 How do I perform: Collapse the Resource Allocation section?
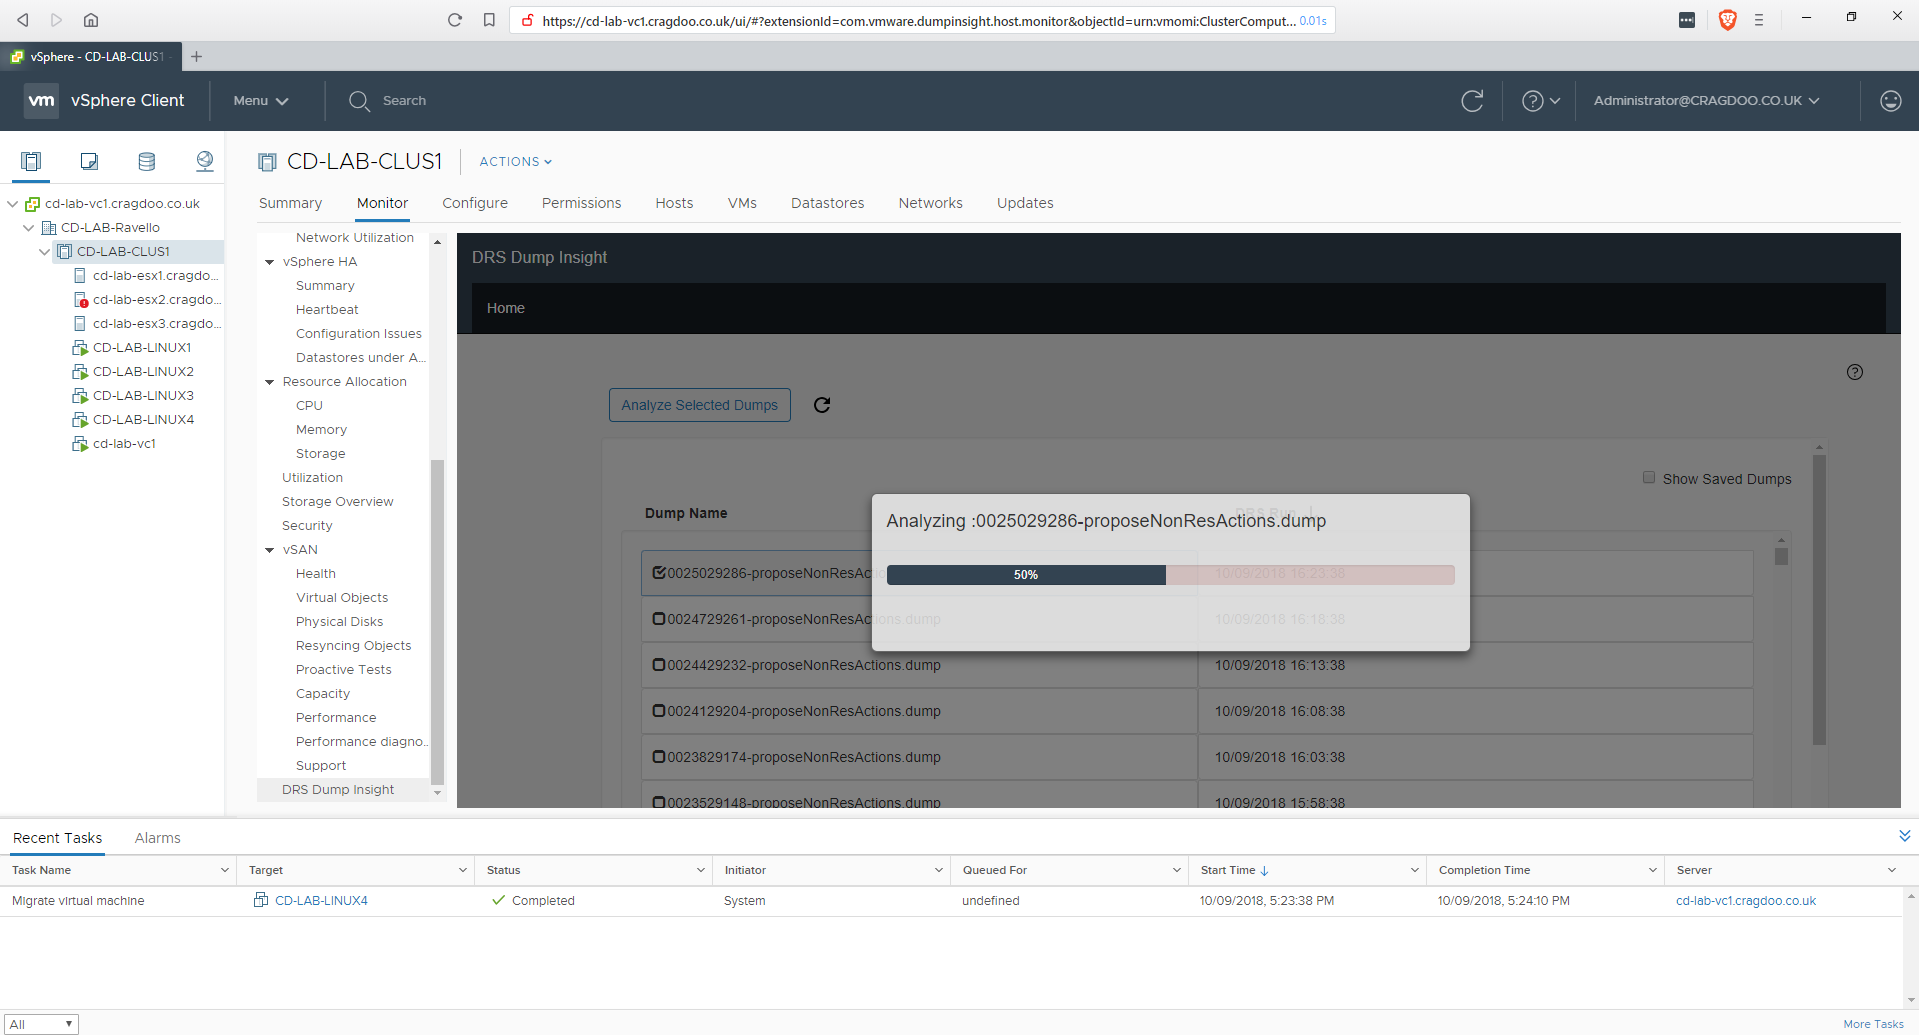coord(270,382)
